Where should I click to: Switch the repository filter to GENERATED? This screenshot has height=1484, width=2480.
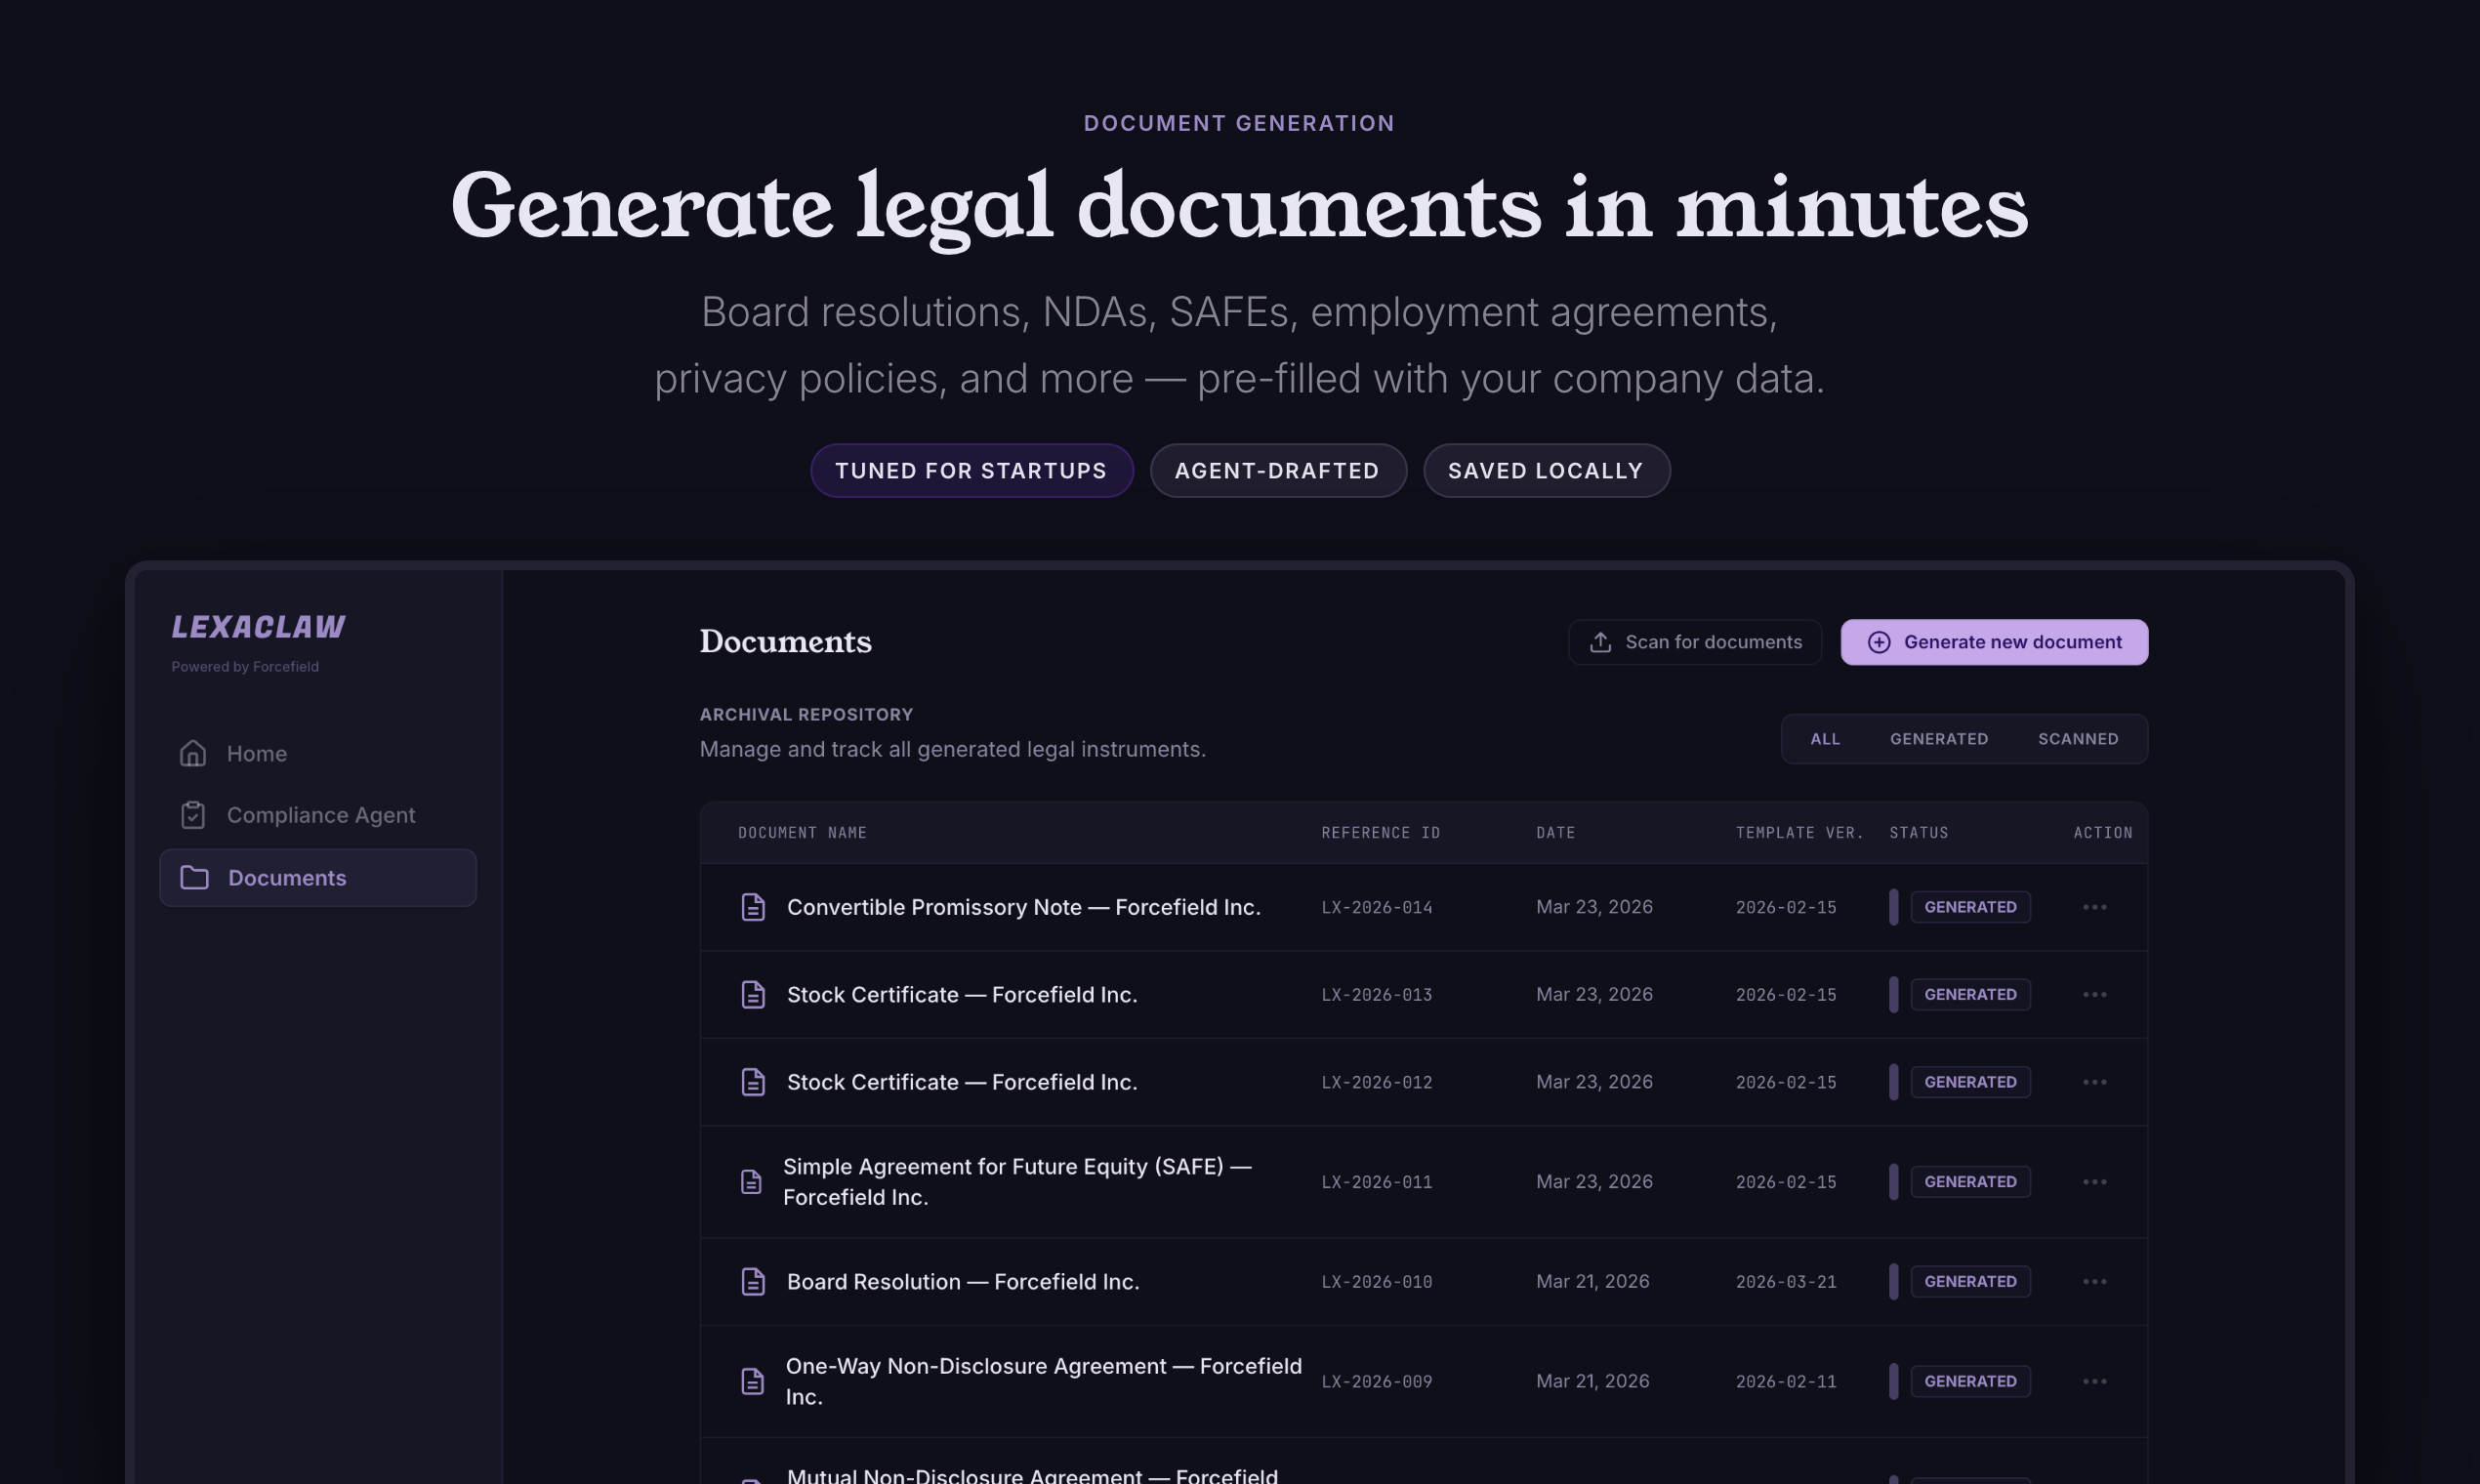pos(1938,738)
